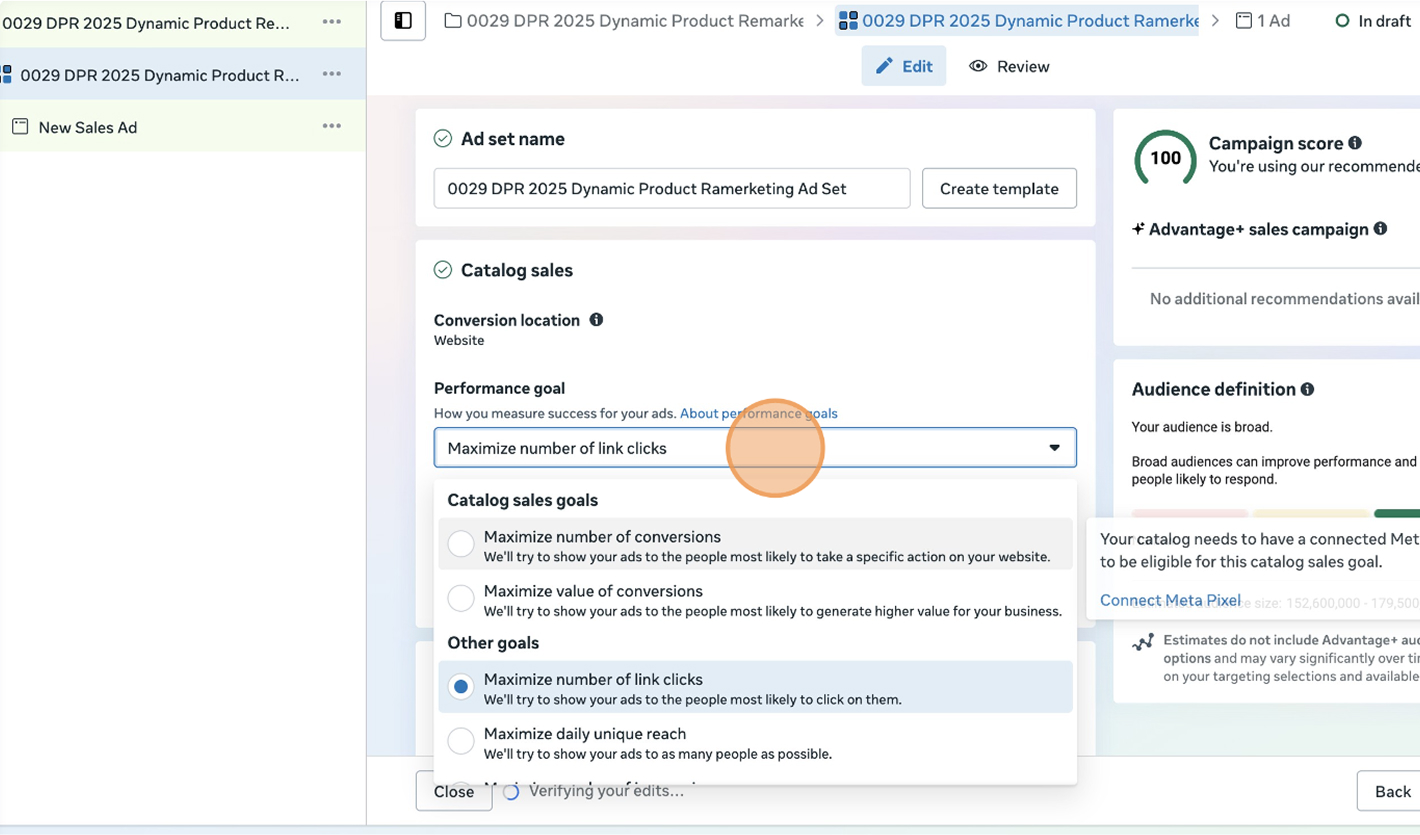Click the Advantage+ sales campaign info icon
1420x835 pixels.
click(1380, 229)
